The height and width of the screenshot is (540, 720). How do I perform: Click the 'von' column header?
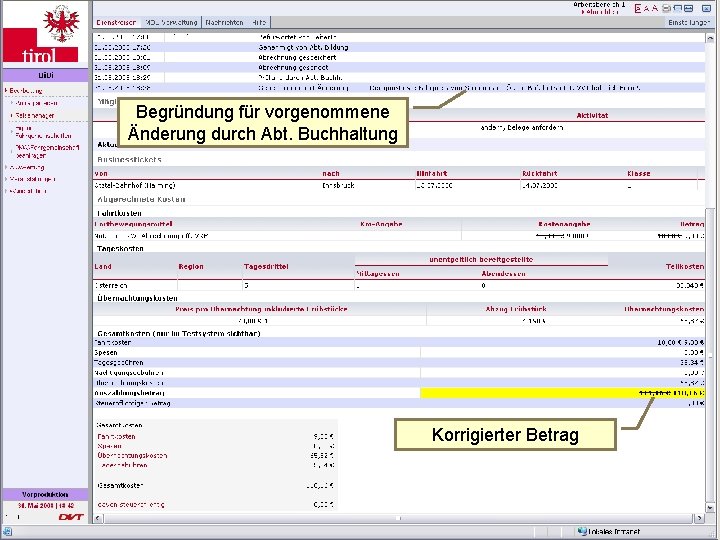click(x=101, y=174)
